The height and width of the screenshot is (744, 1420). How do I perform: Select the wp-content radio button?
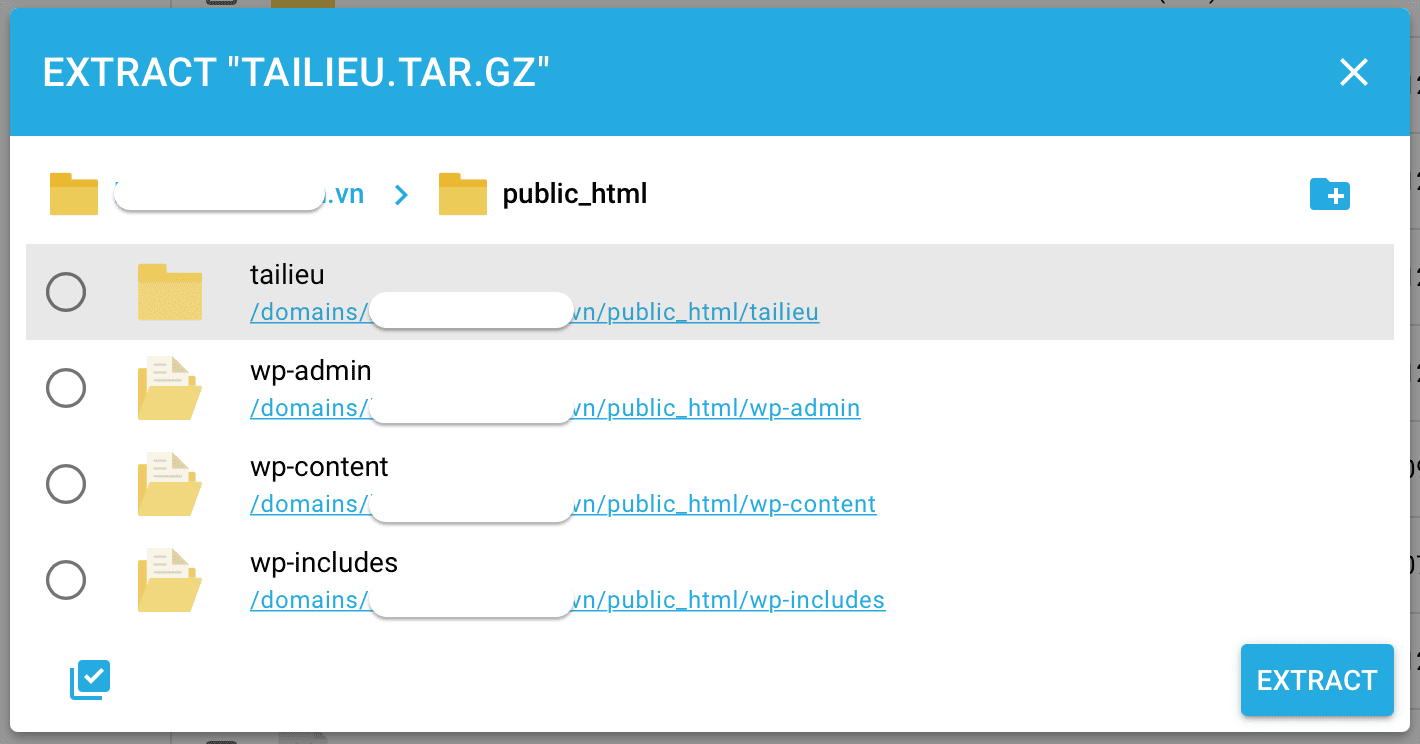click(x=66, y=484)
